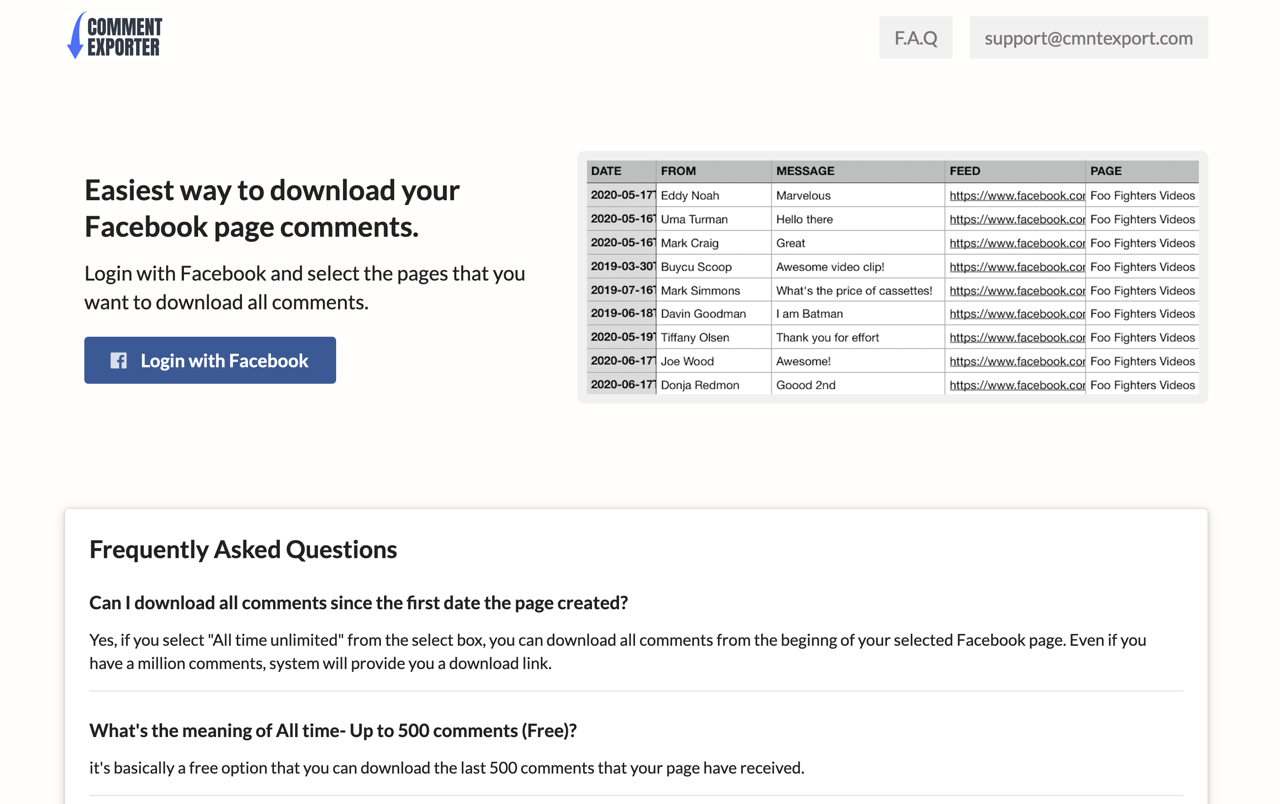Viewport: 1280px width, 804px height.
Task: Select the name Tiffany Olsen
Action: tap(695, 337)
